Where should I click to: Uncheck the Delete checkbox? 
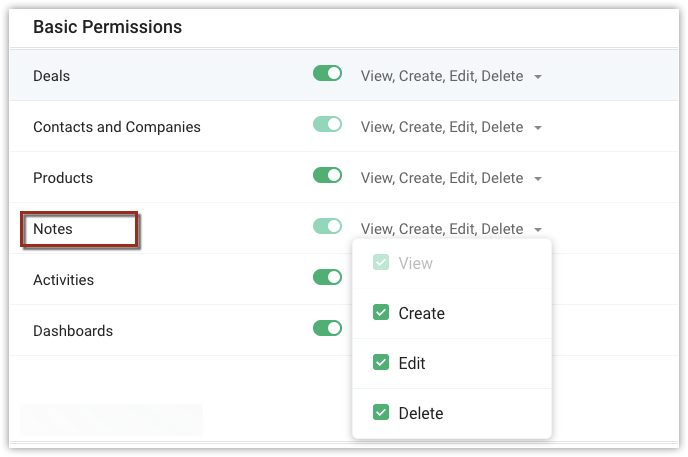[x=381, y=413]
